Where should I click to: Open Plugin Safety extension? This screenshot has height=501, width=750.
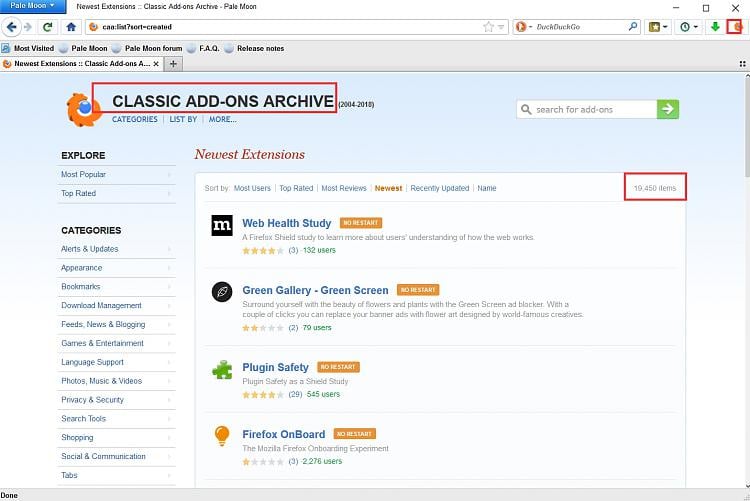[276, 367]
